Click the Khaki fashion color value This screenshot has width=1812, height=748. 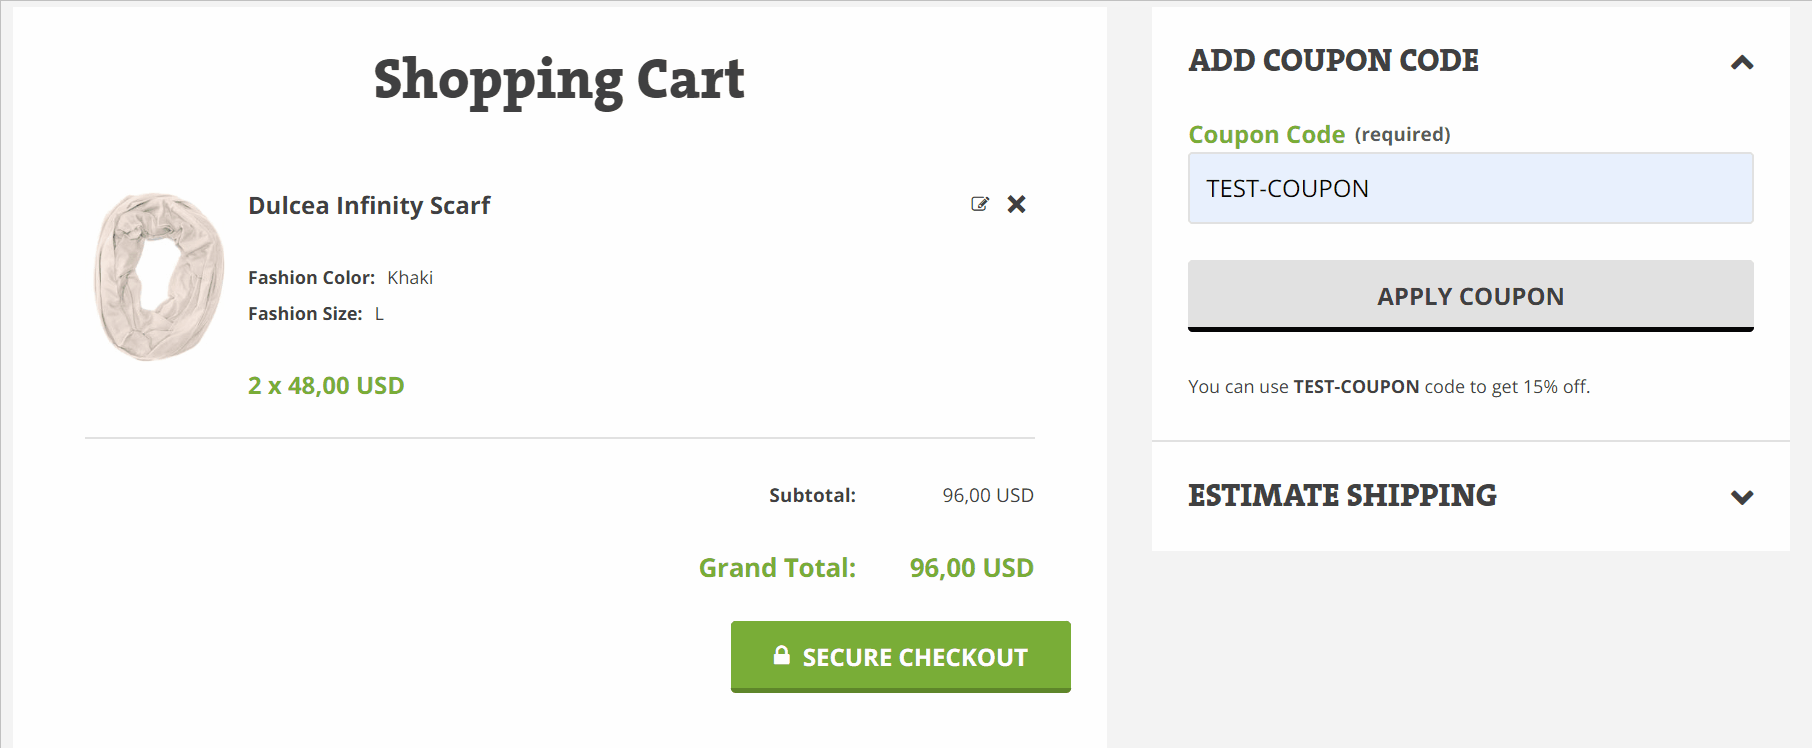[410, 278]
